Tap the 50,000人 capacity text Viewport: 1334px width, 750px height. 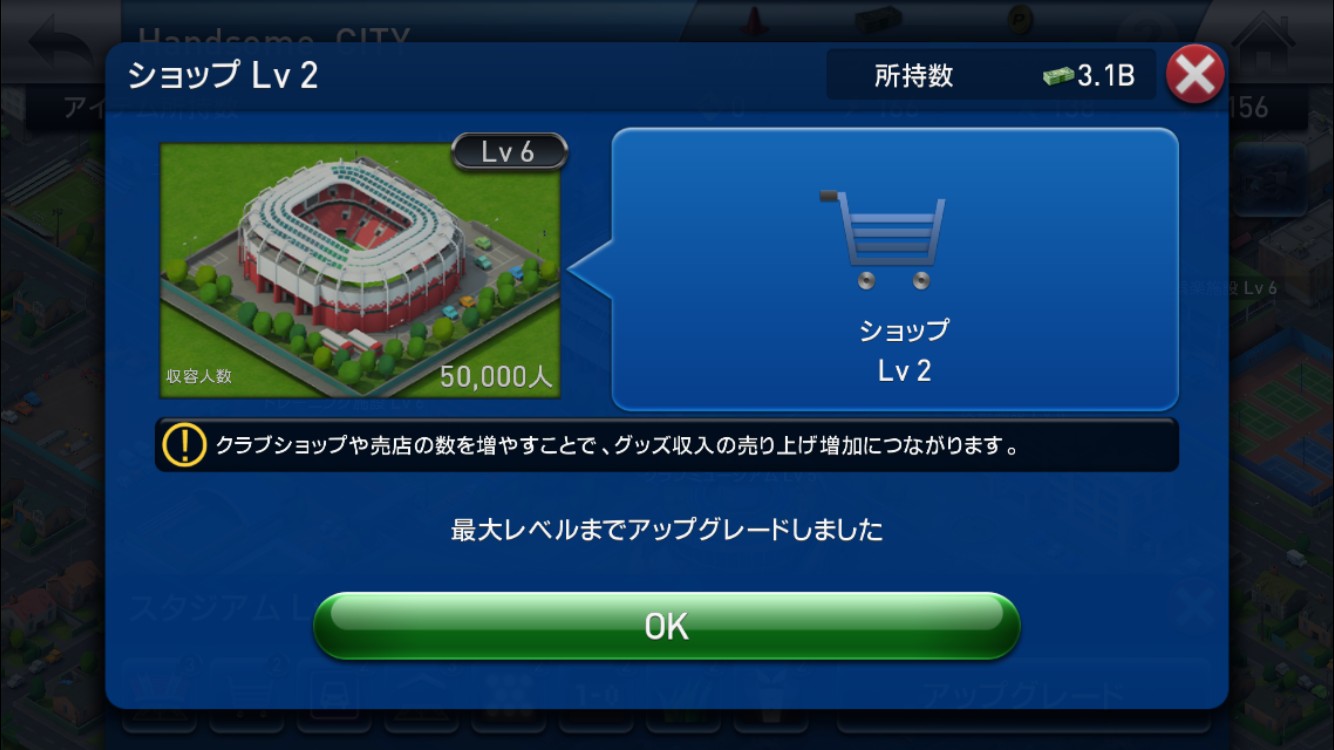point(496,376)
